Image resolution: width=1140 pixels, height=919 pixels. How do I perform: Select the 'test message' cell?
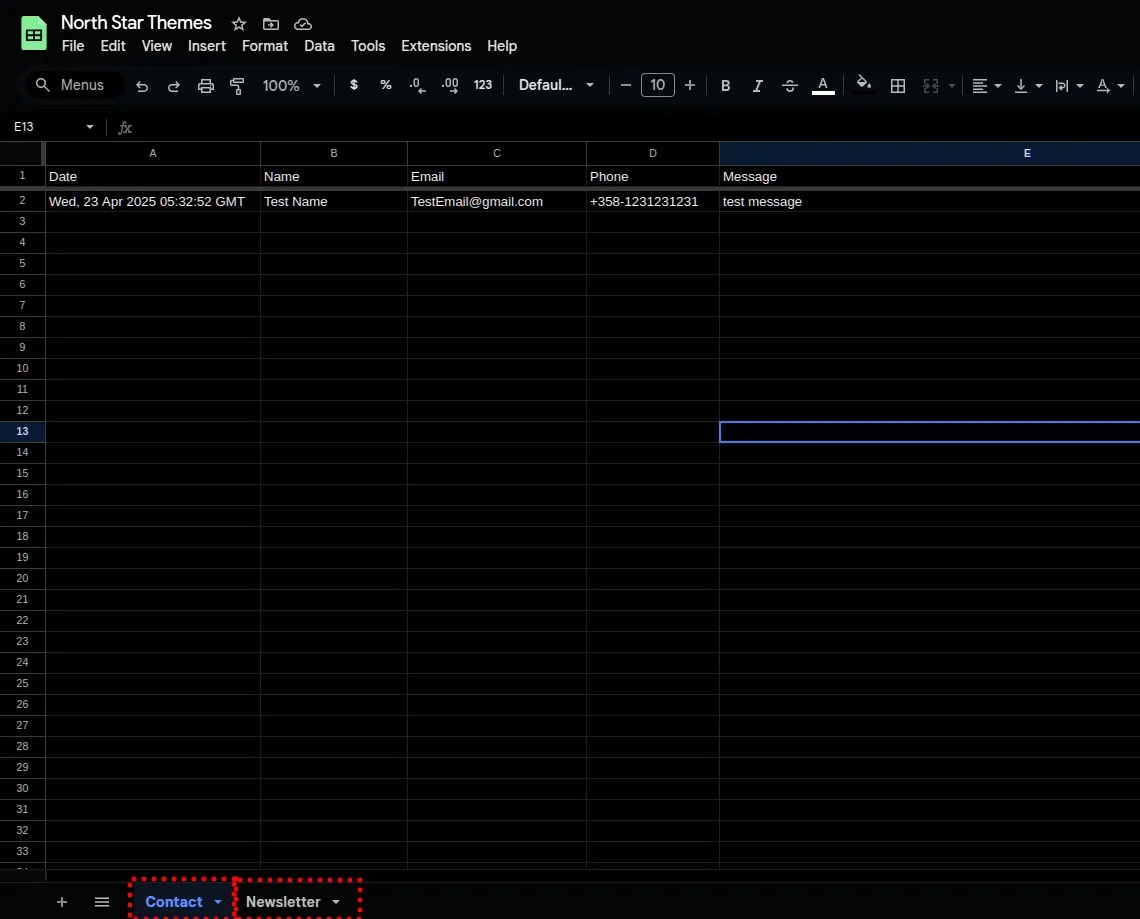[x=930, y=201]
